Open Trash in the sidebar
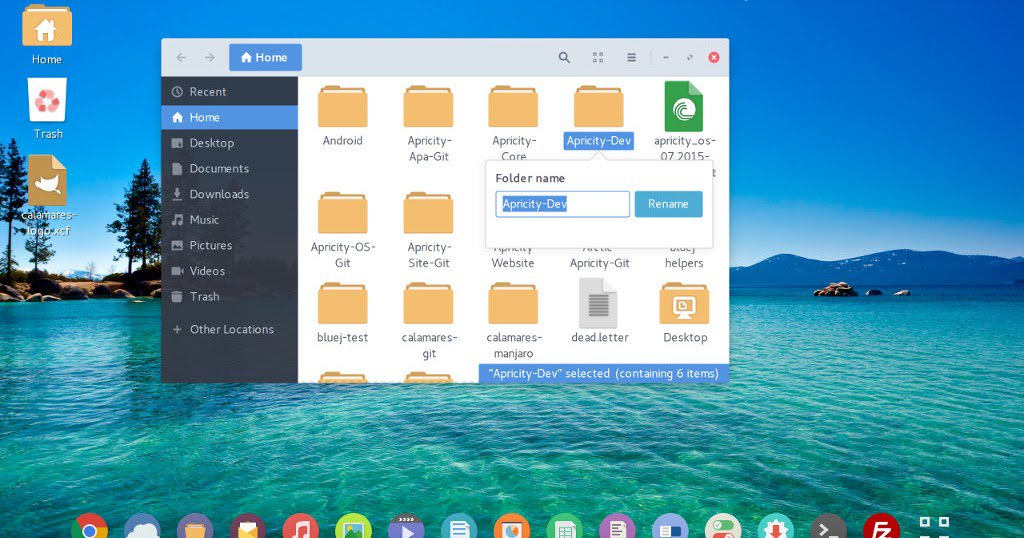1024x538 pixels. tap(229, 296)
